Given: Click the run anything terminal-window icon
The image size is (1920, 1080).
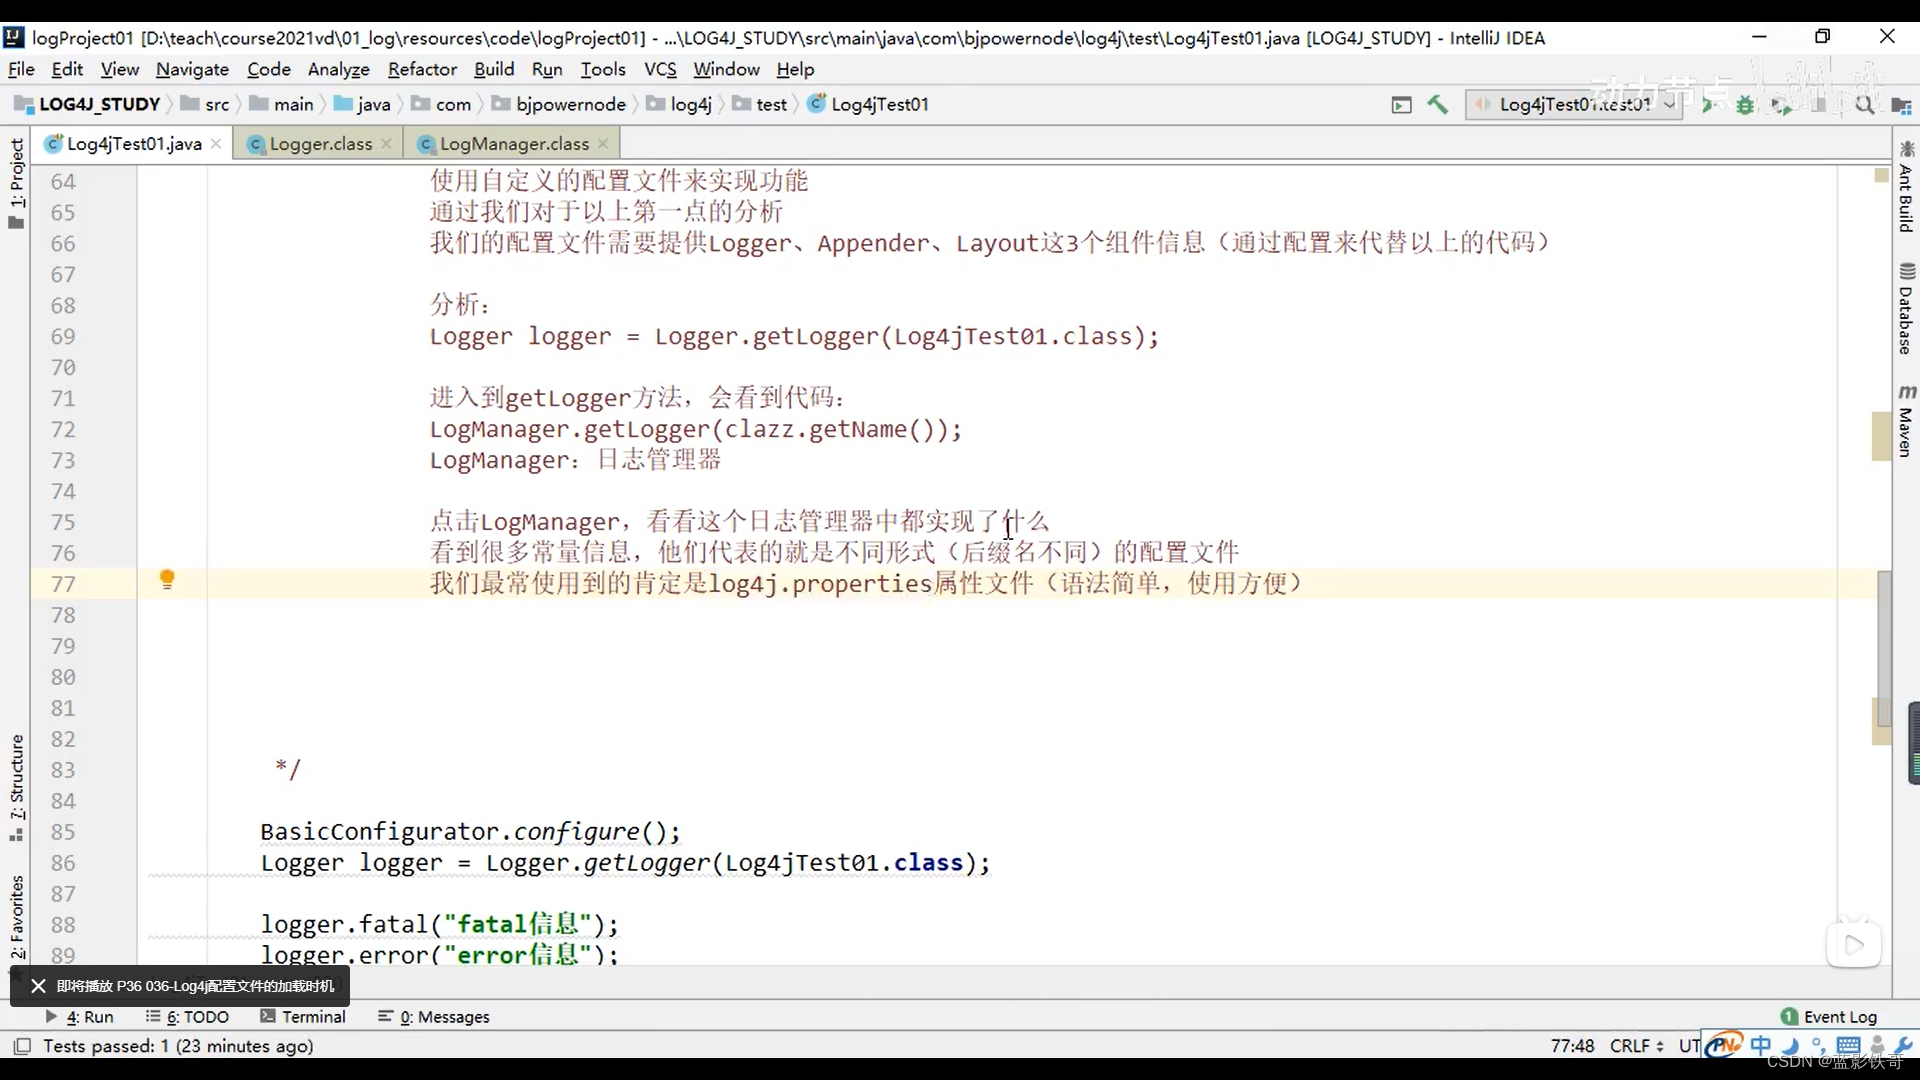Looking at the screenshot, I should coord(1401,104).
